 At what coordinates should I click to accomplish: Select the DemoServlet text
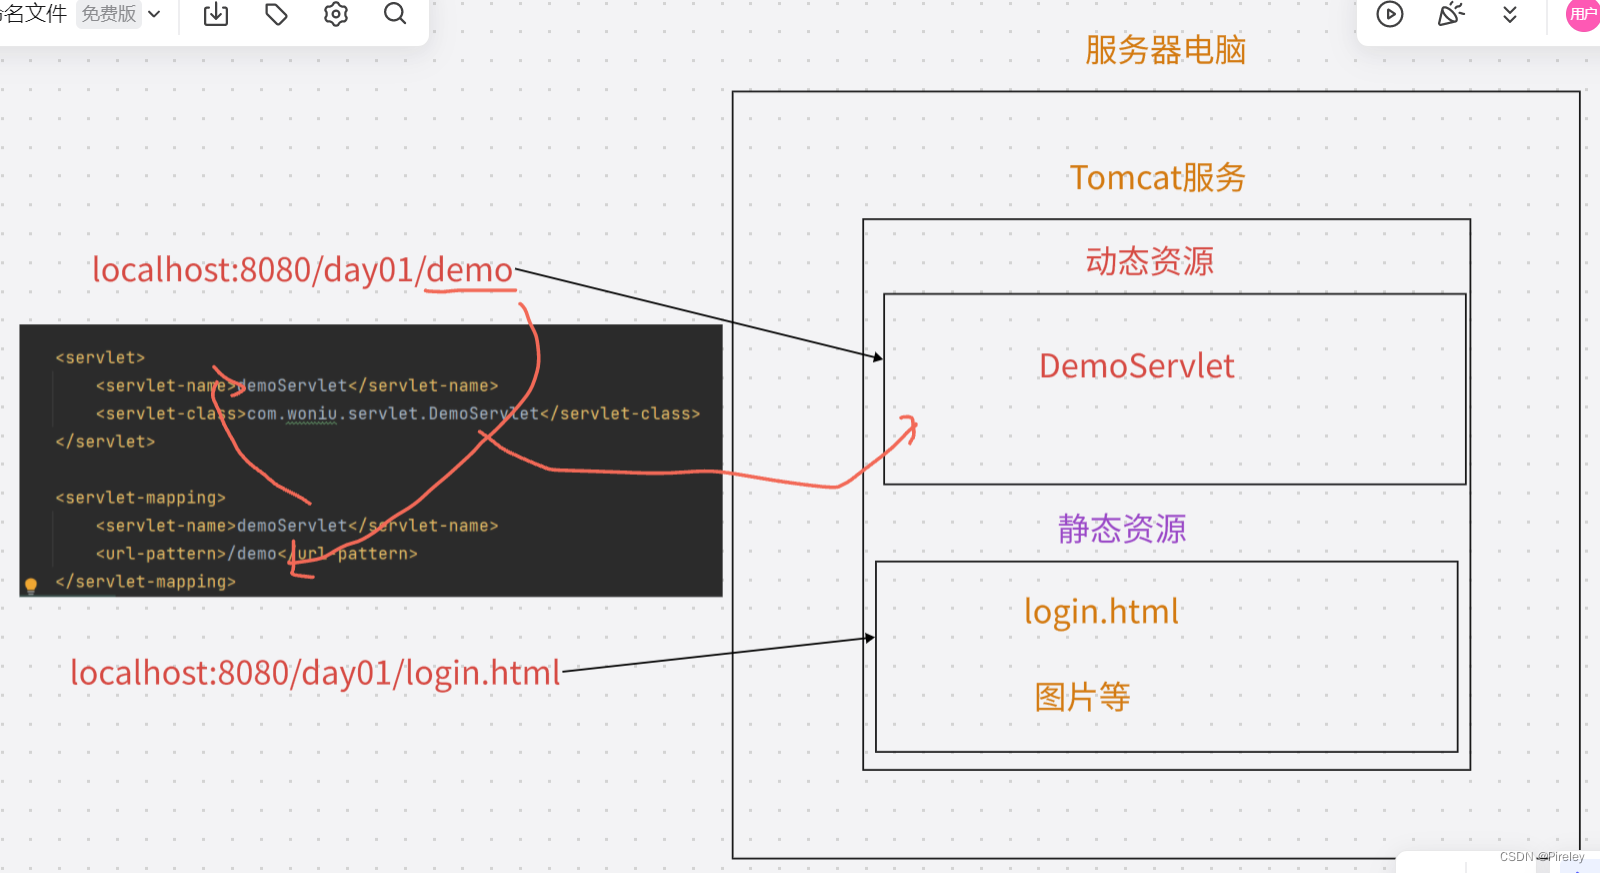point(1137,366)
